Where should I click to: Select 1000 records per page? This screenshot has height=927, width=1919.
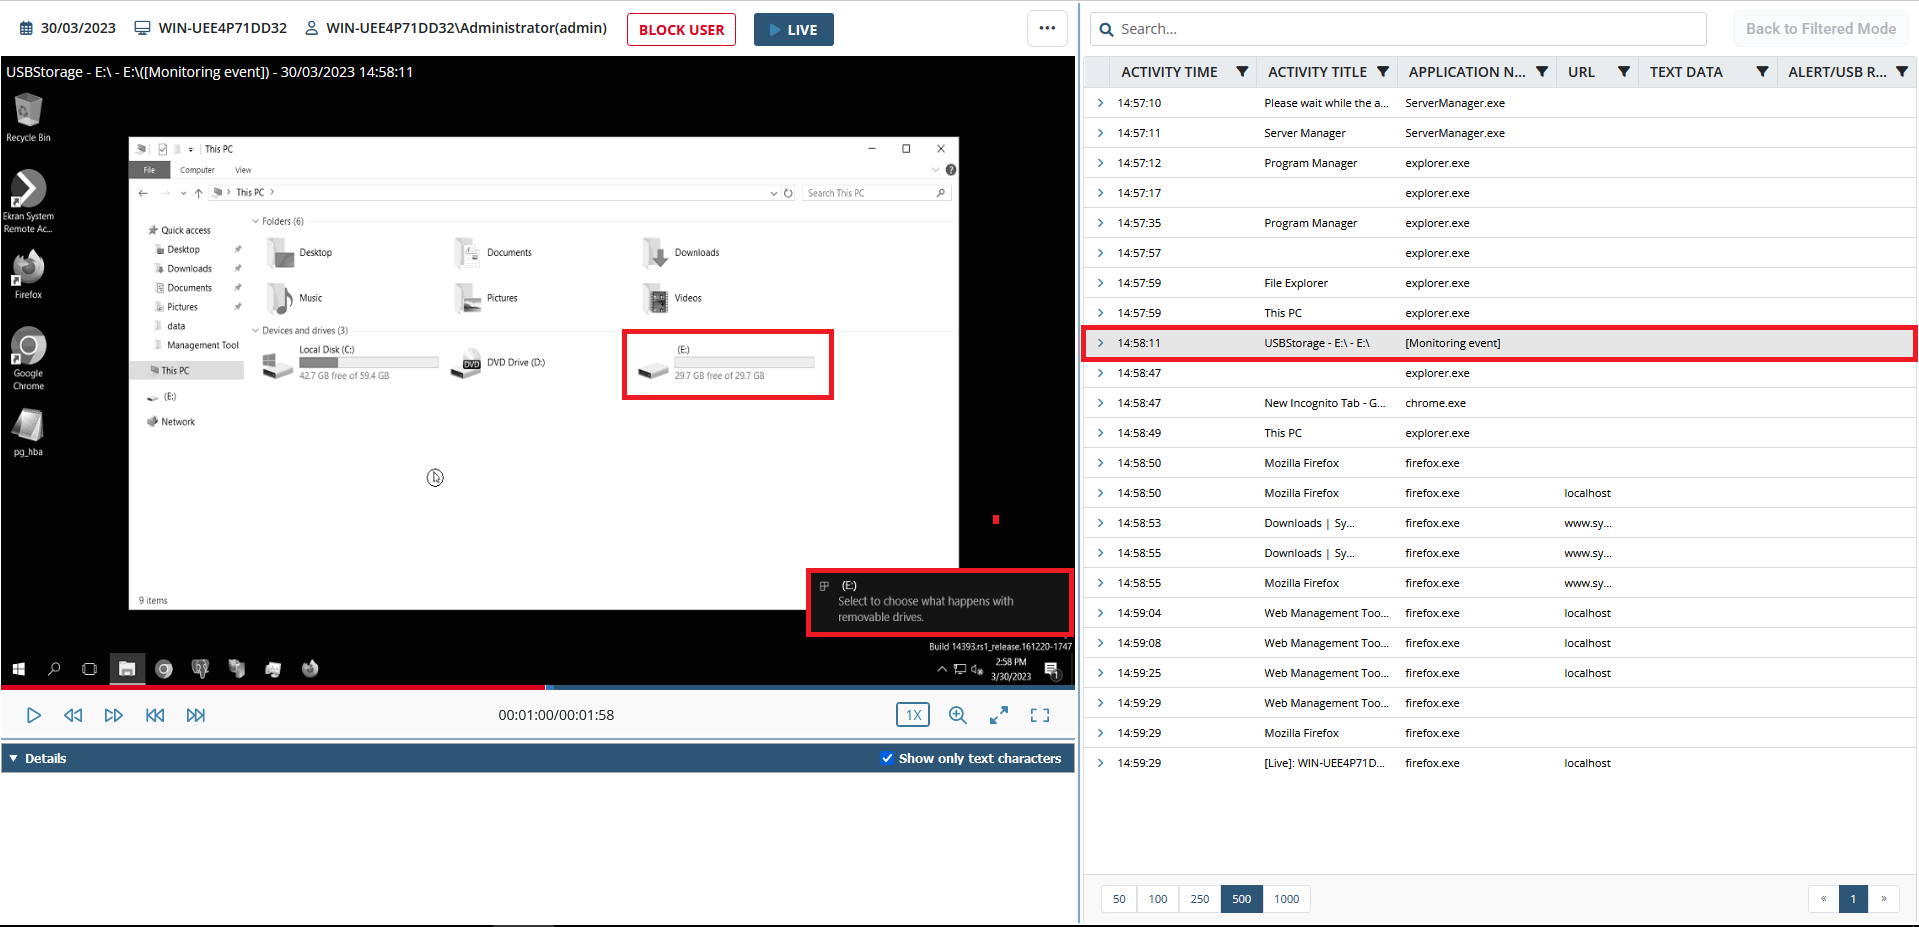pos(1286,899)
